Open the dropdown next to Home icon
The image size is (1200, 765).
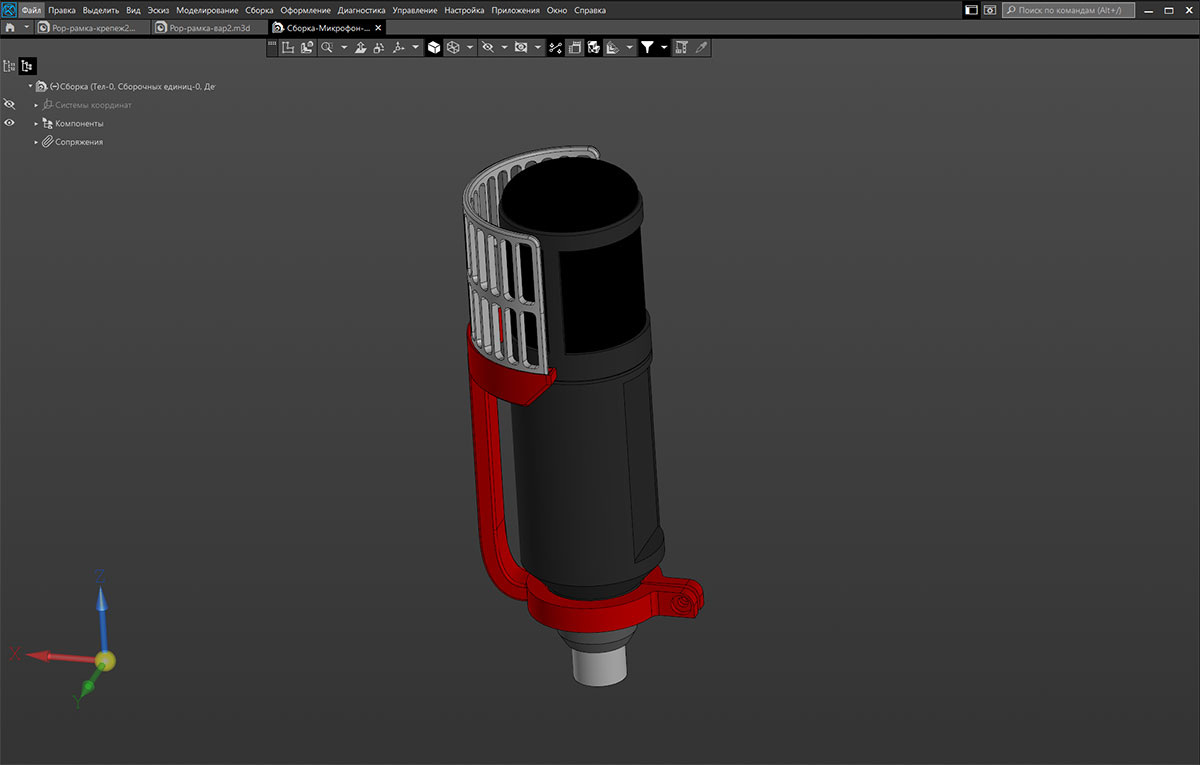click(26, 28)
